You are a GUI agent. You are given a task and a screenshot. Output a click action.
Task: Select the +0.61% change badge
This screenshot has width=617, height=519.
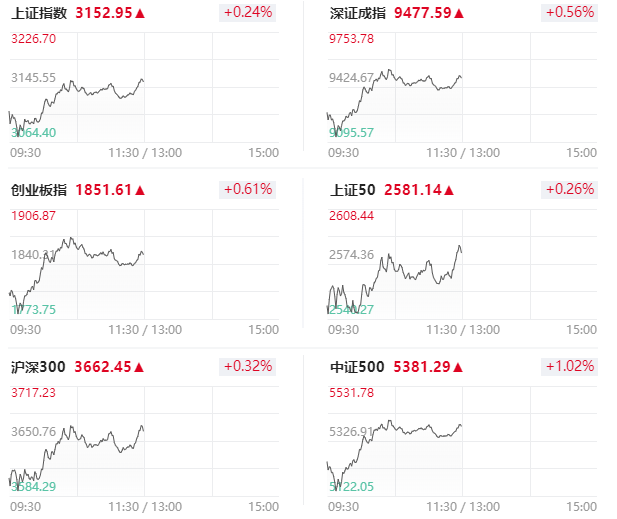[248, 189]
